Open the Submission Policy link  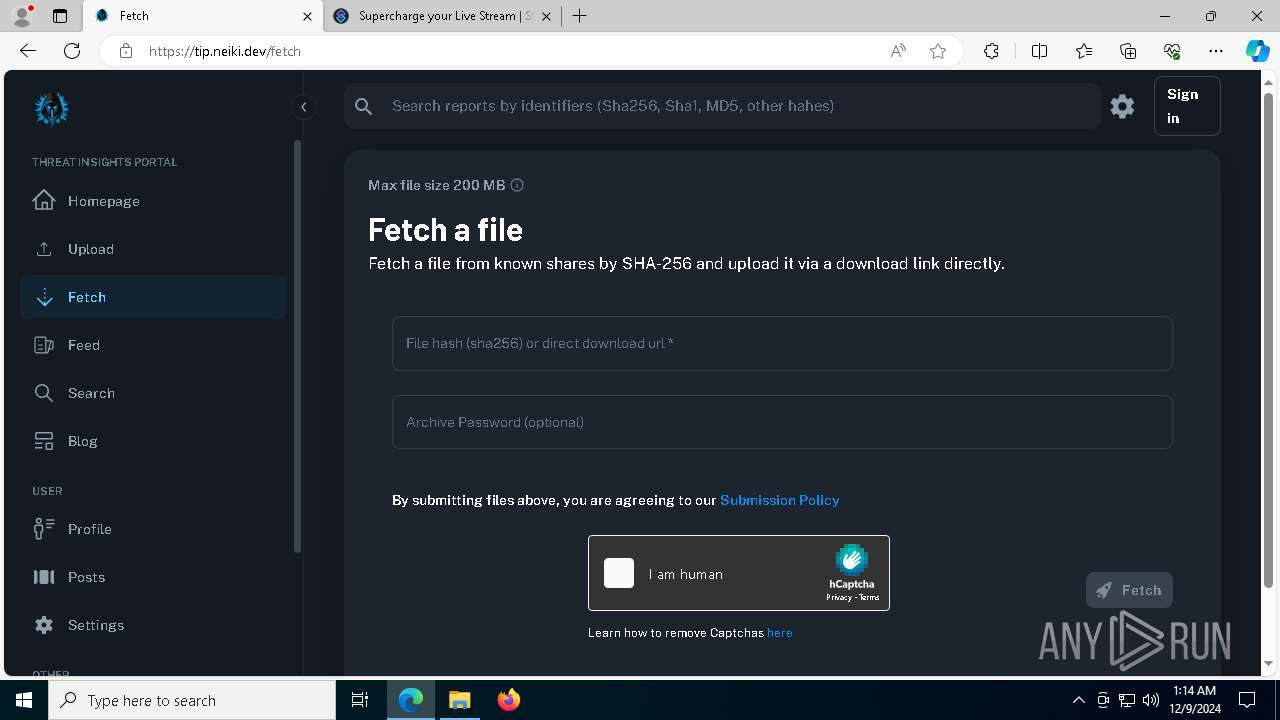779,500
